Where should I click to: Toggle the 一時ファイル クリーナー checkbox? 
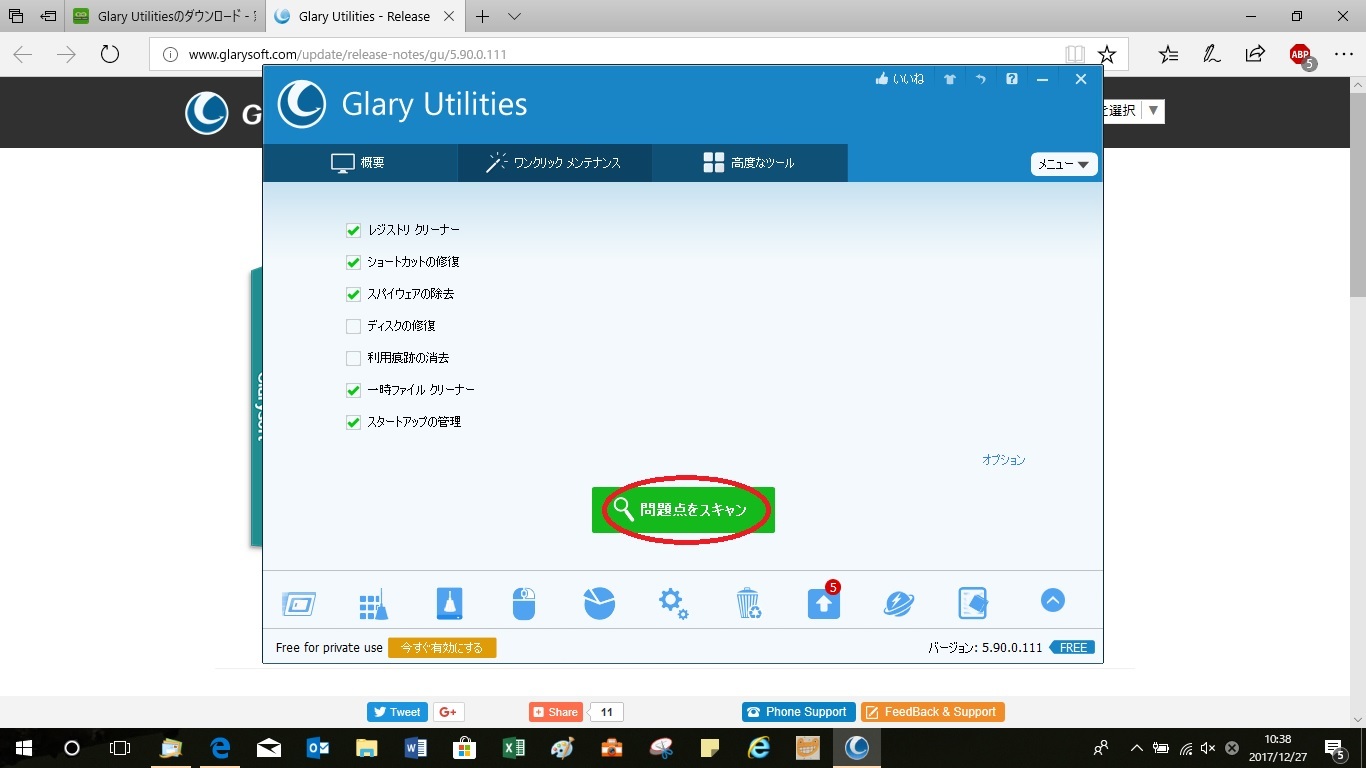(353, 390)
